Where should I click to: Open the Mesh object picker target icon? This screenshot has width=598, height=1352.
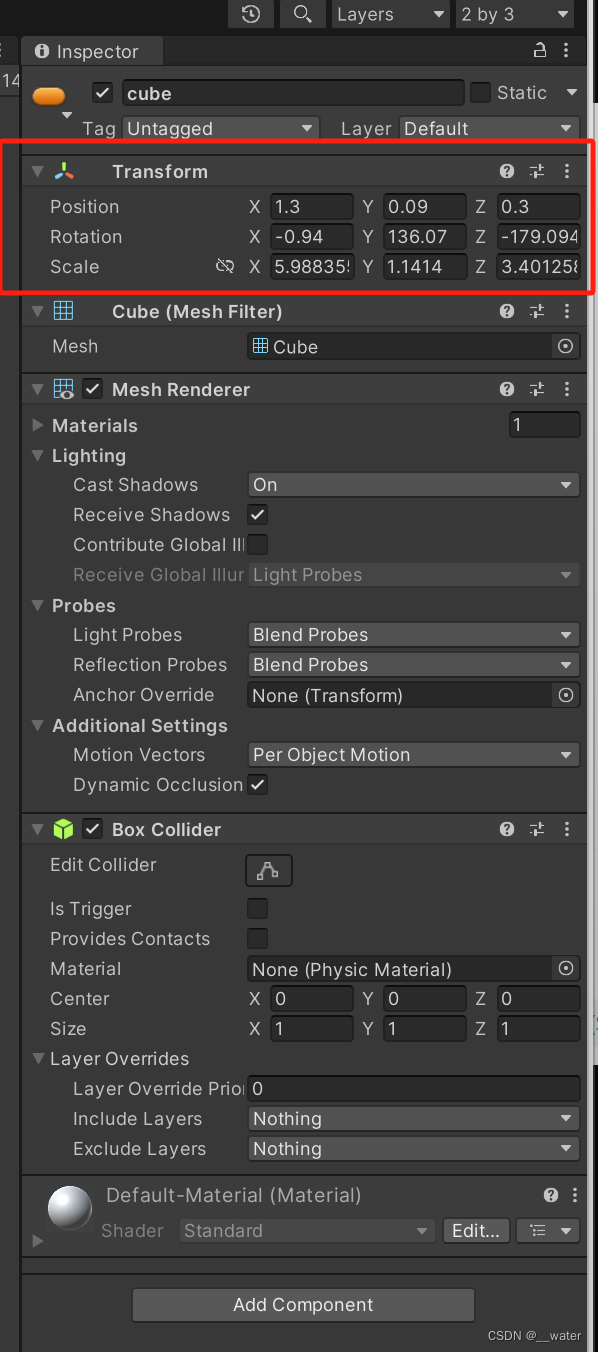[565, 346]
